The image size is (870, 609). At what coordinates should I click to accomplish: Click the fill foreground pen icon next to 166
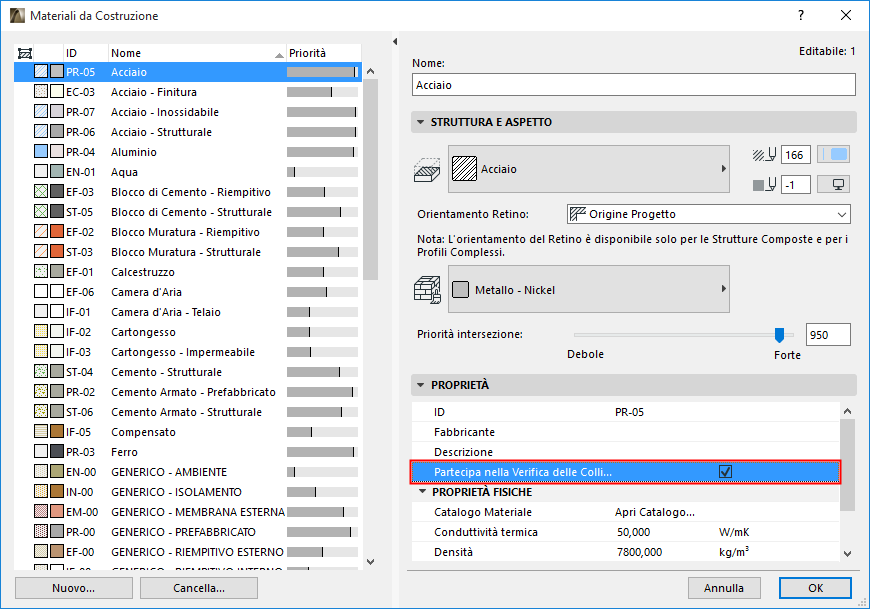tap(765, 155)
